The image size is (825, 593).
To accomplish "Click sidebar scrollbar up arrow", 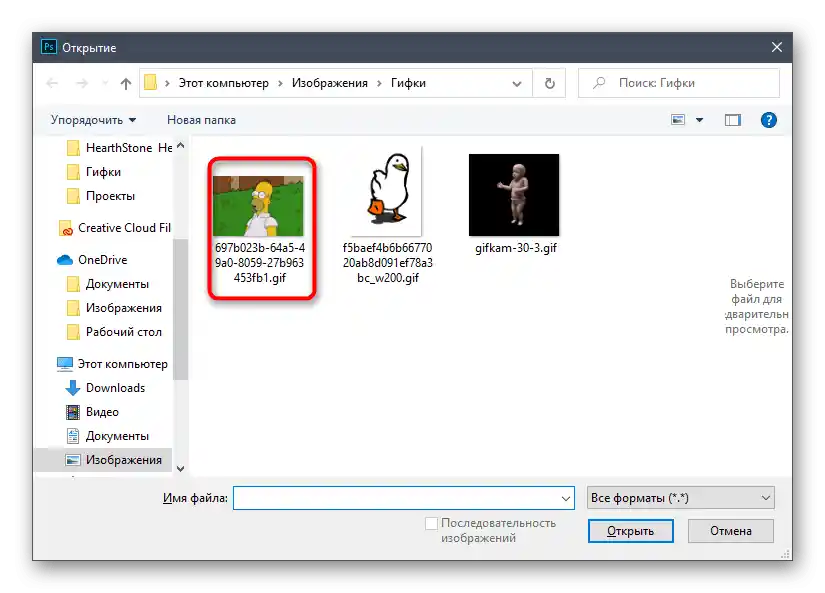I will 180,145.
